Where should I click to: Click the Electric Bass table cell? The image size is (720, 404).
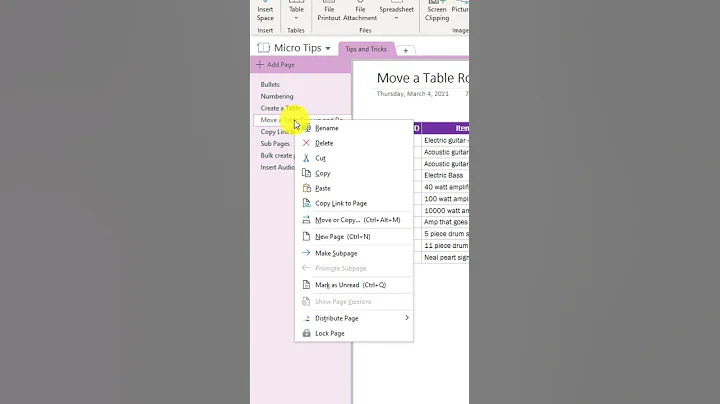[445, 175]
